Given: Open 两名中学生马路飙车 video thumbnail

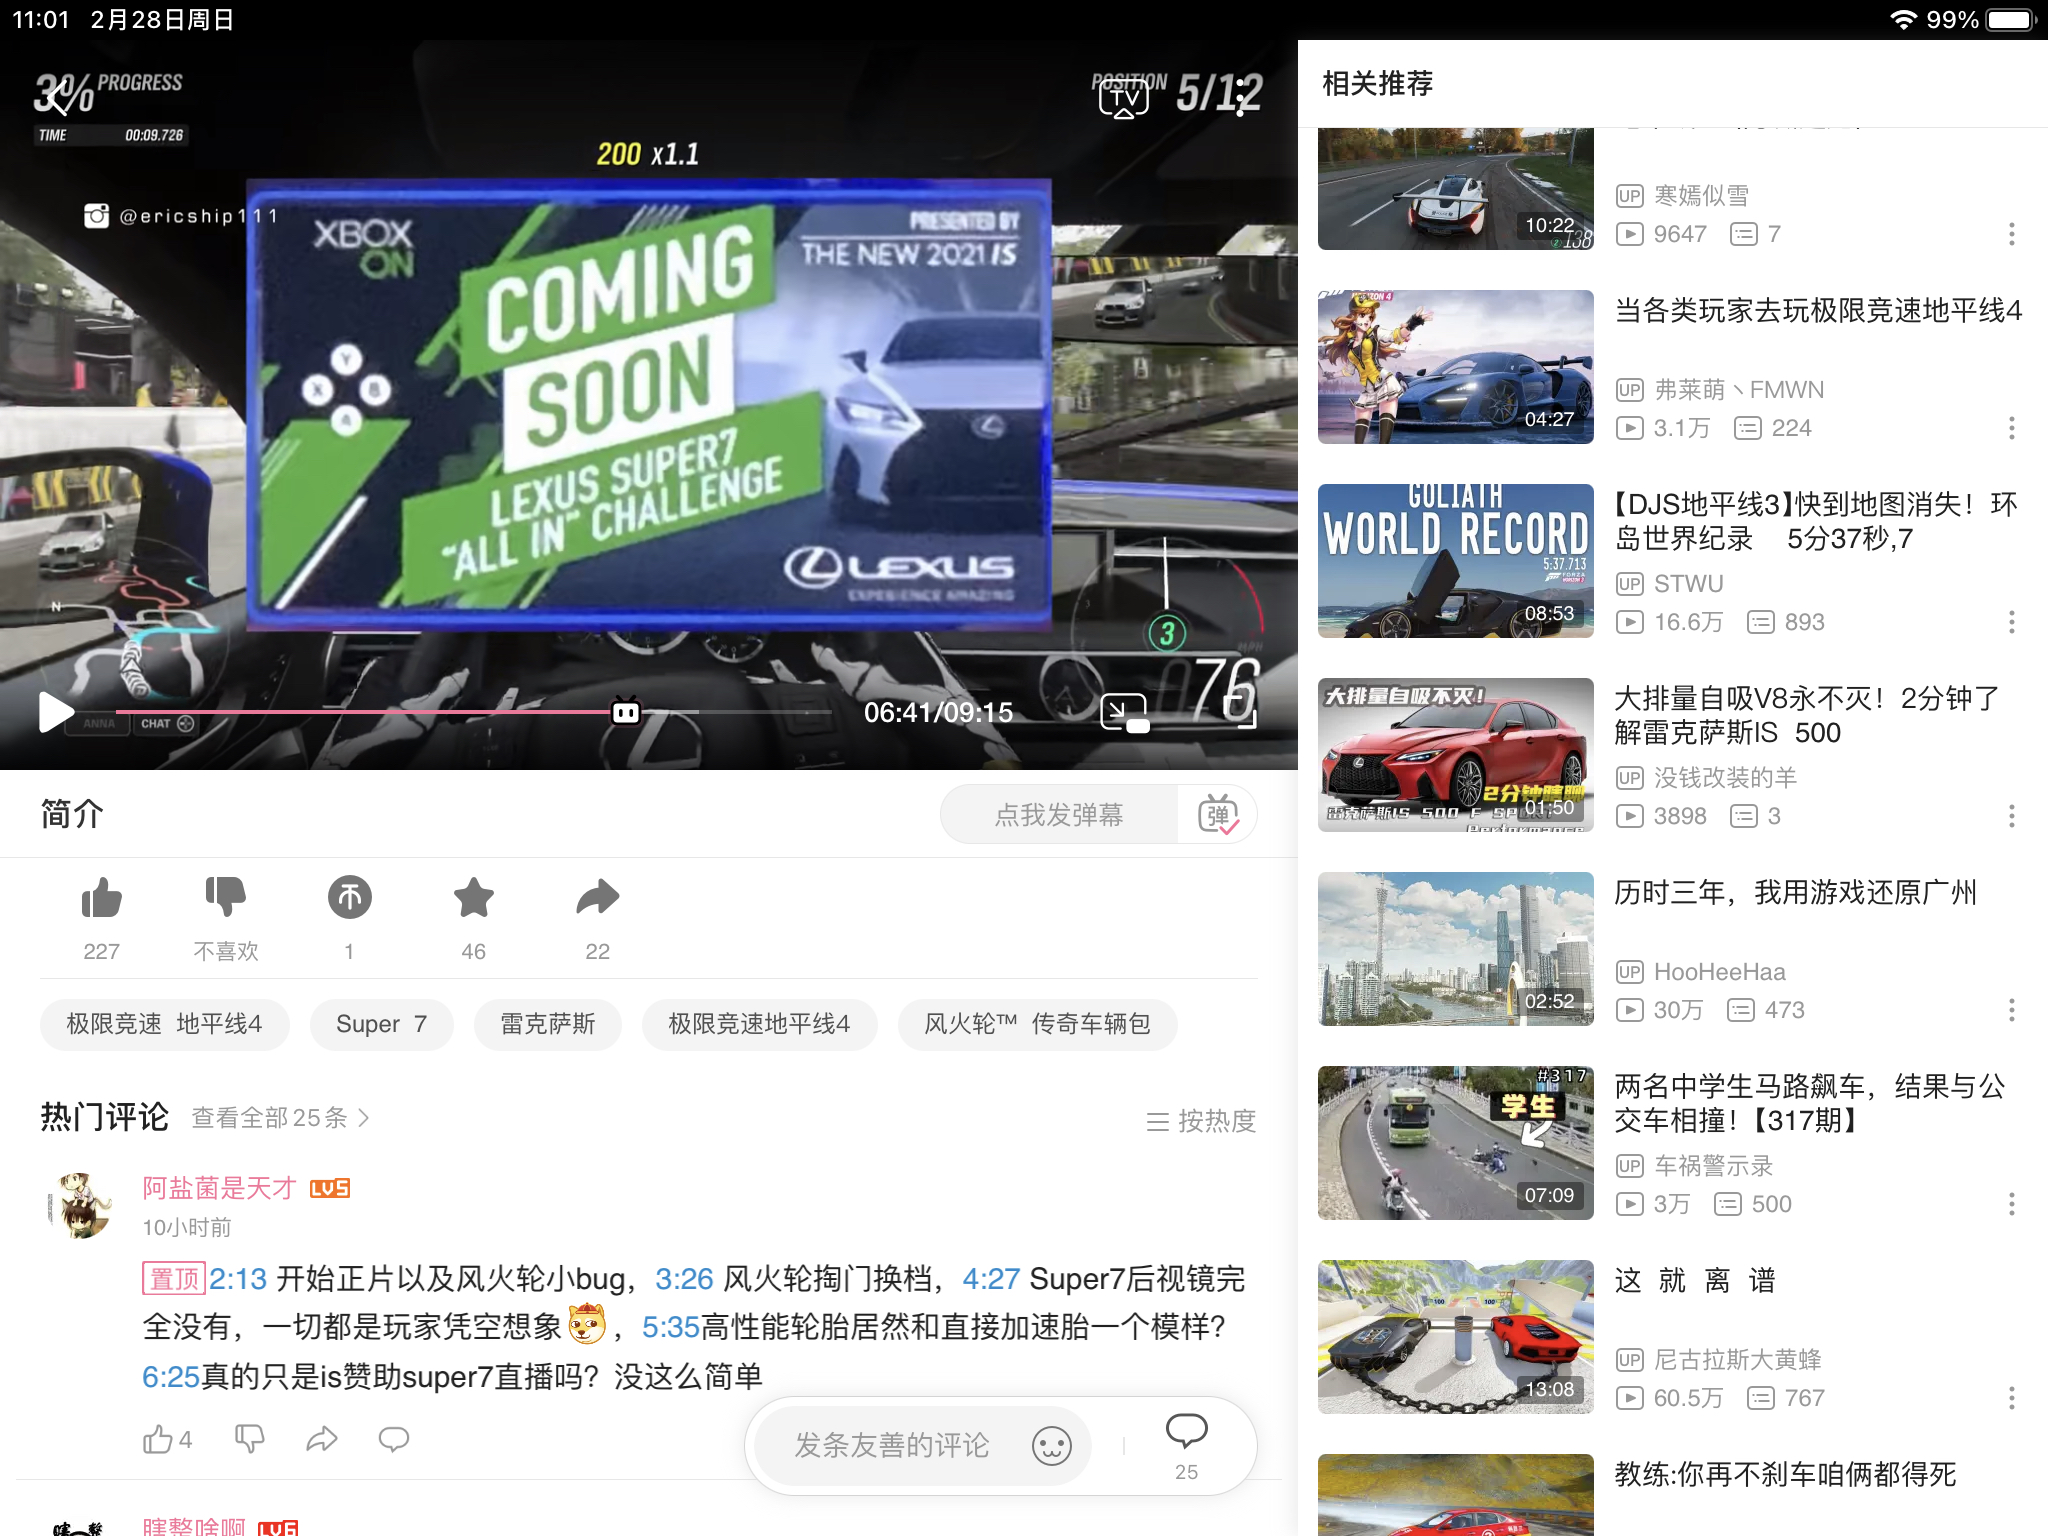Looking at the screenshot, I should (x=1456, y=1143).
